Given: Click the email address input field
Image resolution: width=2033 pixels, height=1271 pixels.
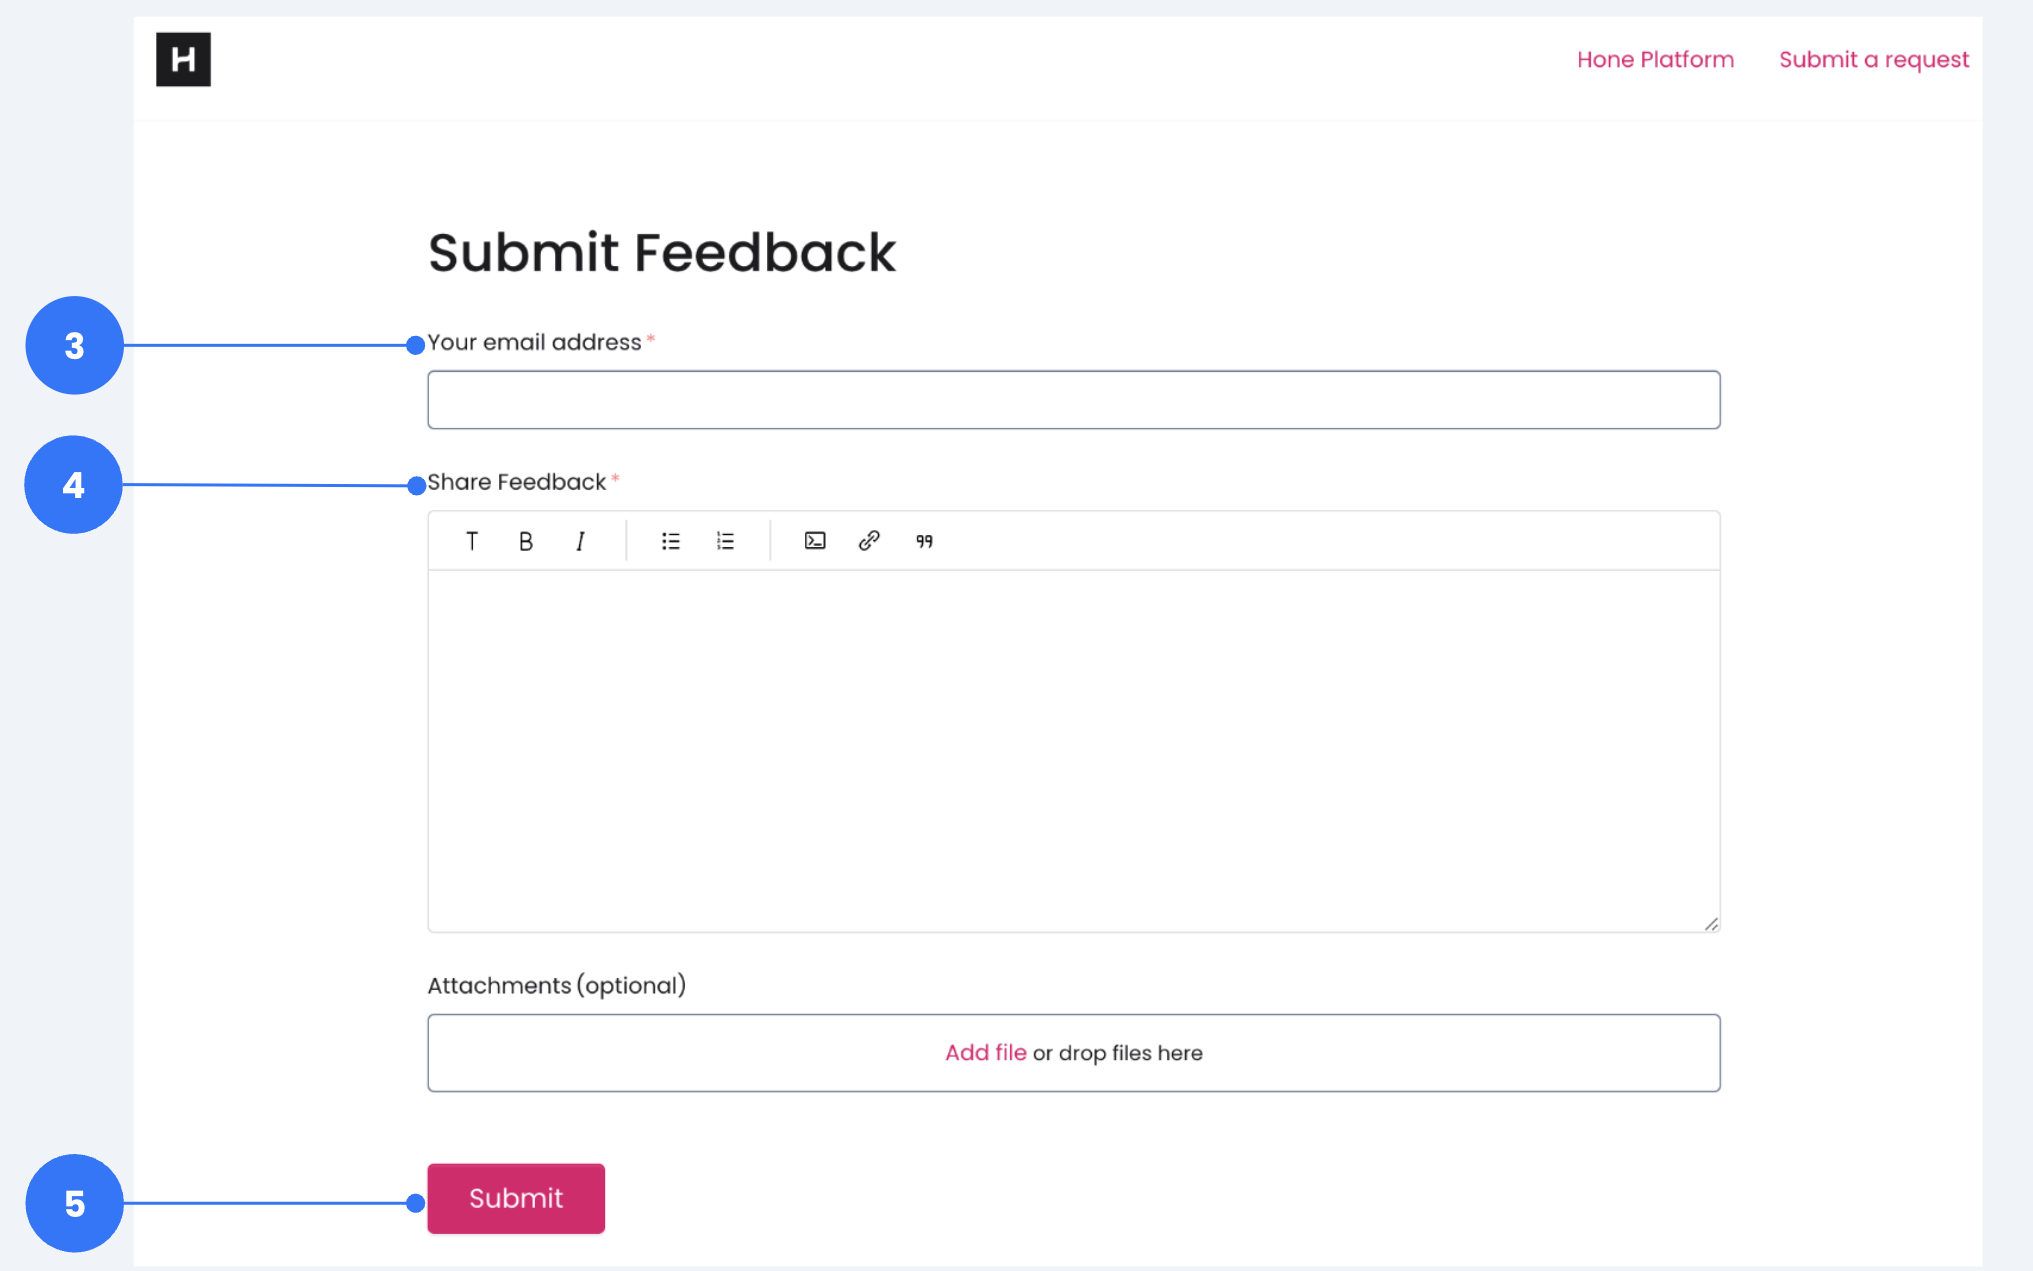Looking at the screenshot, I should click(1073, 399).
